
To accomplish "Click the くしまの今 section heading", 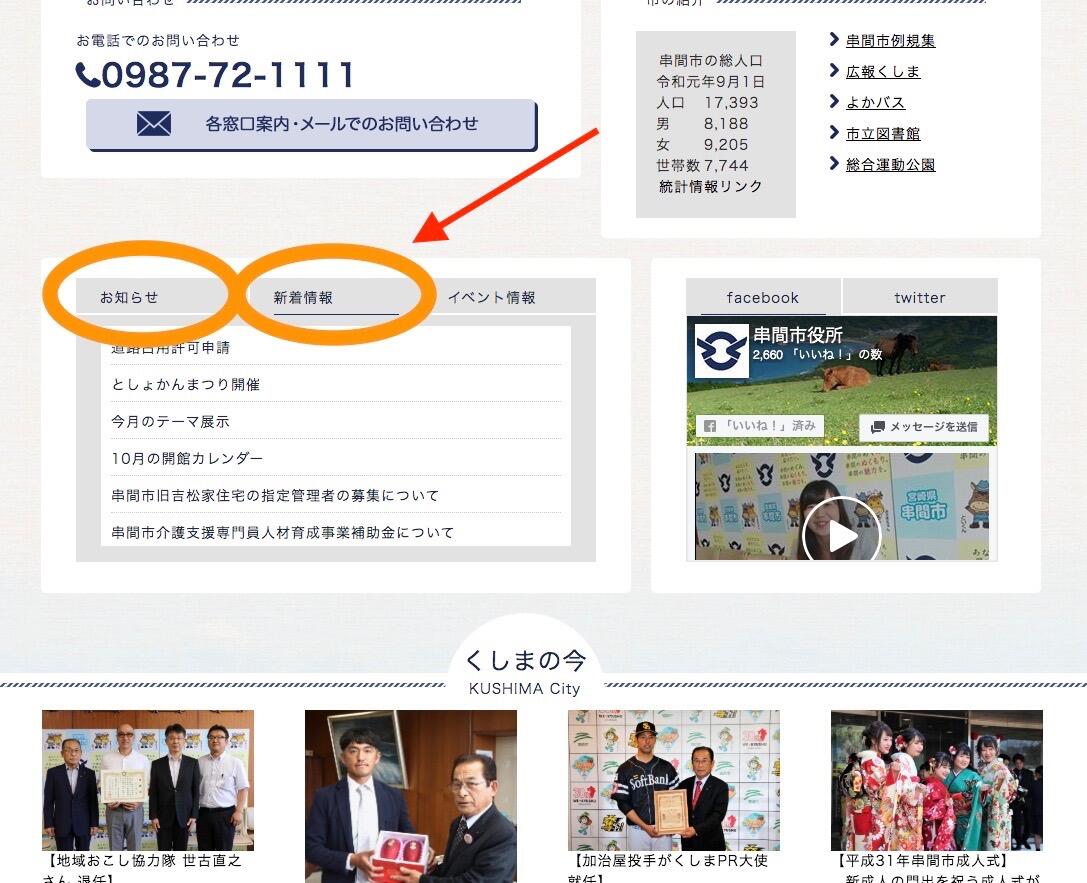I will pos(525,661).
